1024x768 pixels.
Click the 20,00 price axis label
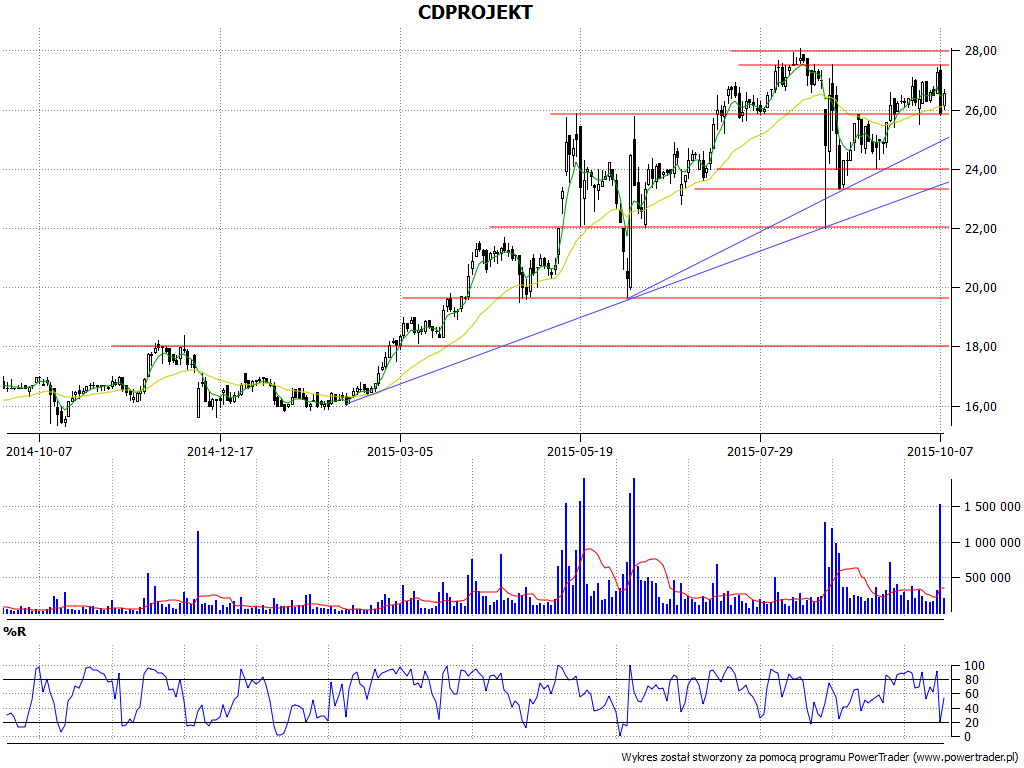pyautogui.click(x=982, y=288)
